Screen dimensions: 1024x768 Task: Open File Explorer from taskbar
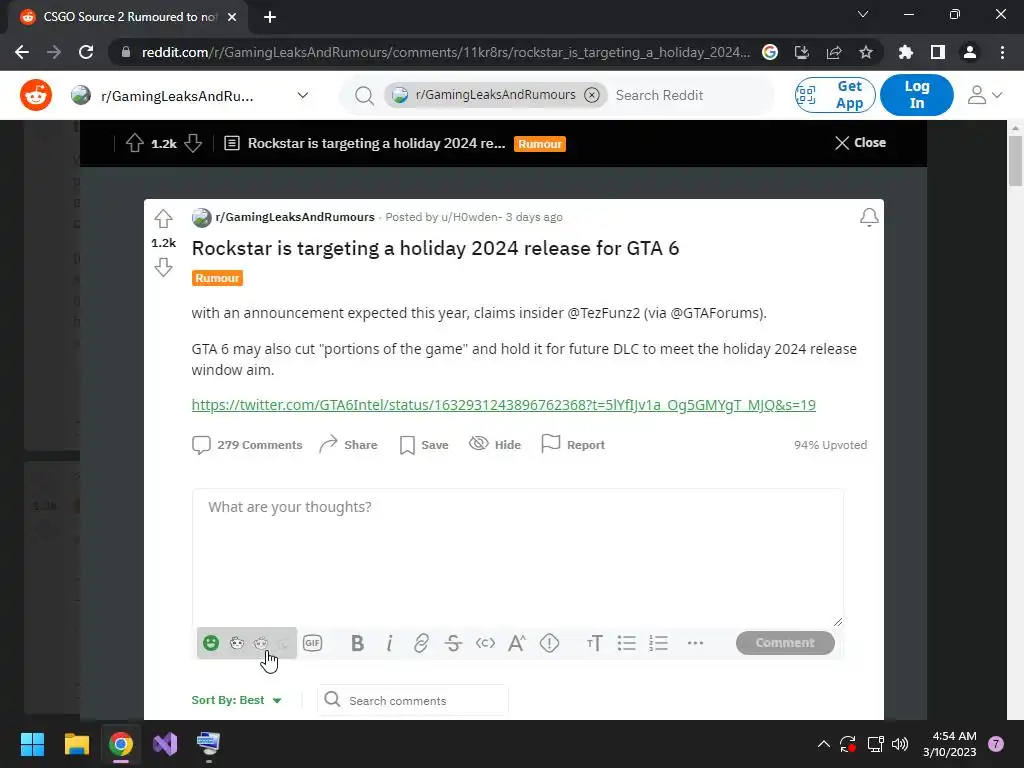point(76,744)
